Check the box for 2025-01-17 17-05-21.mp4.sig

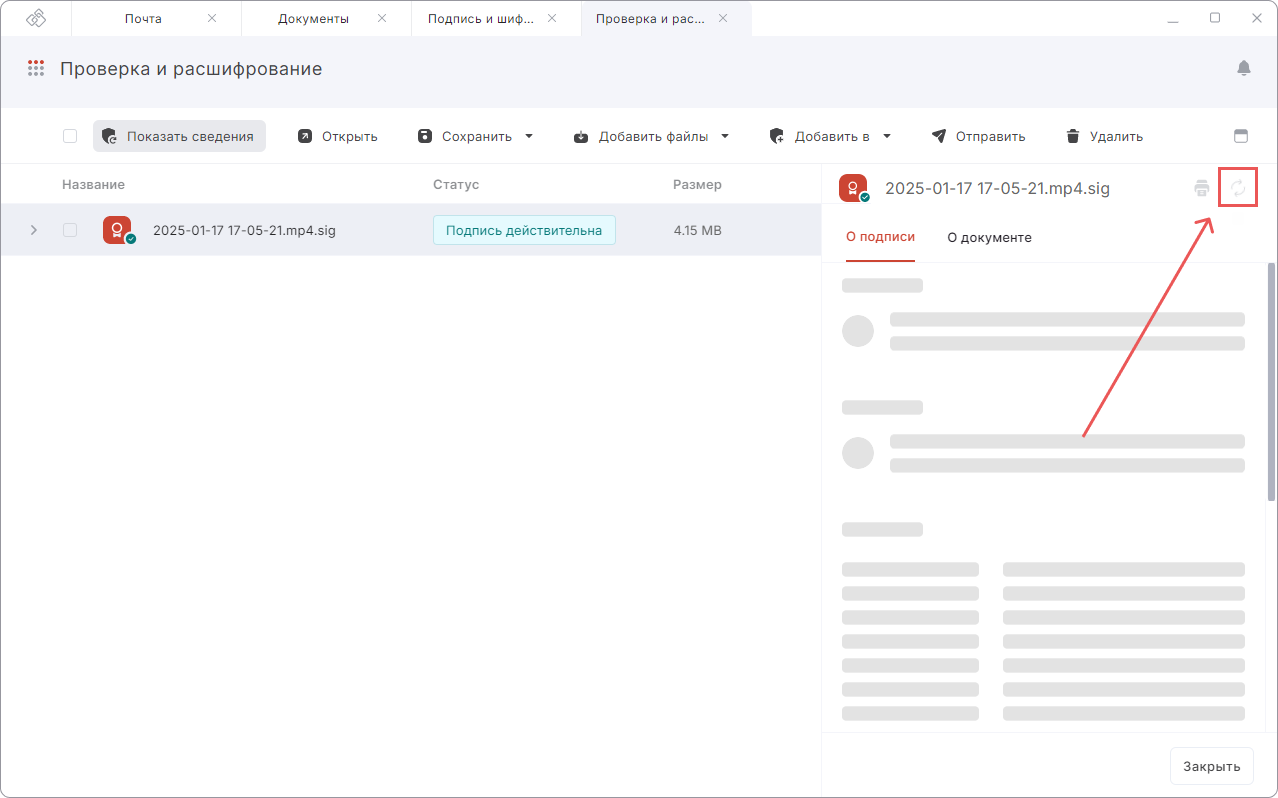tap(70, 230)
